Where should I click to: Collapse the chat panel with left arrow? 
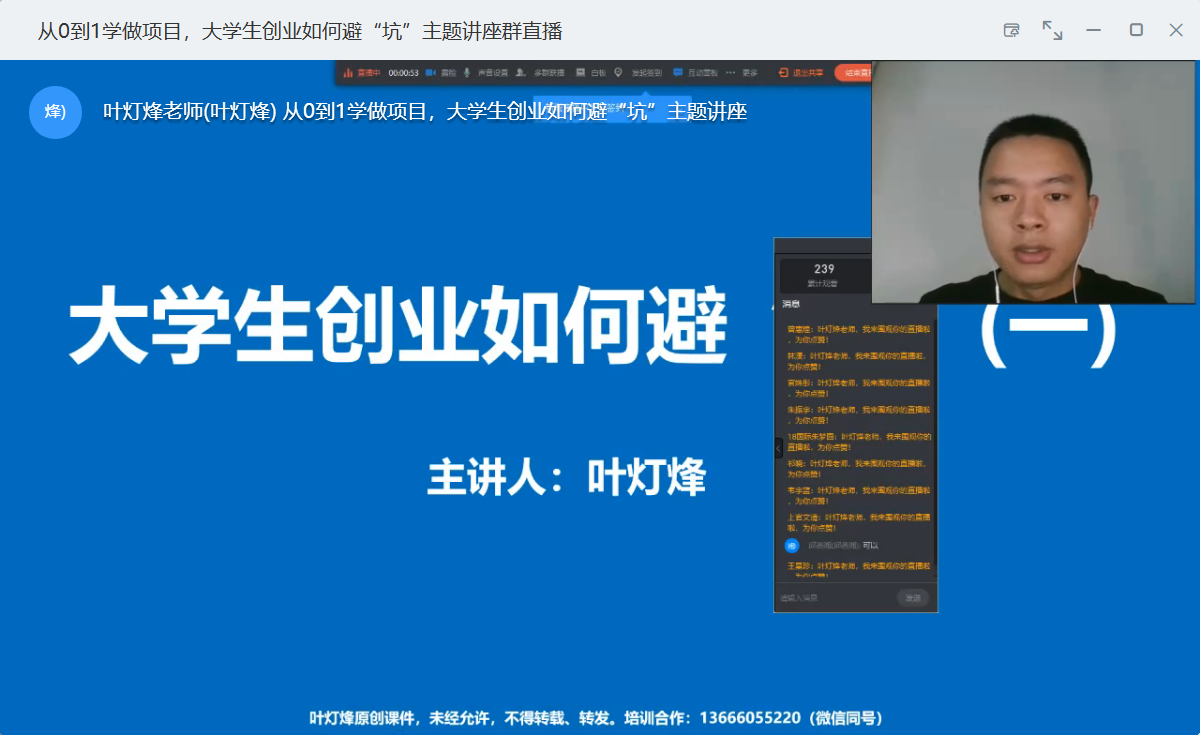(779, 449)
